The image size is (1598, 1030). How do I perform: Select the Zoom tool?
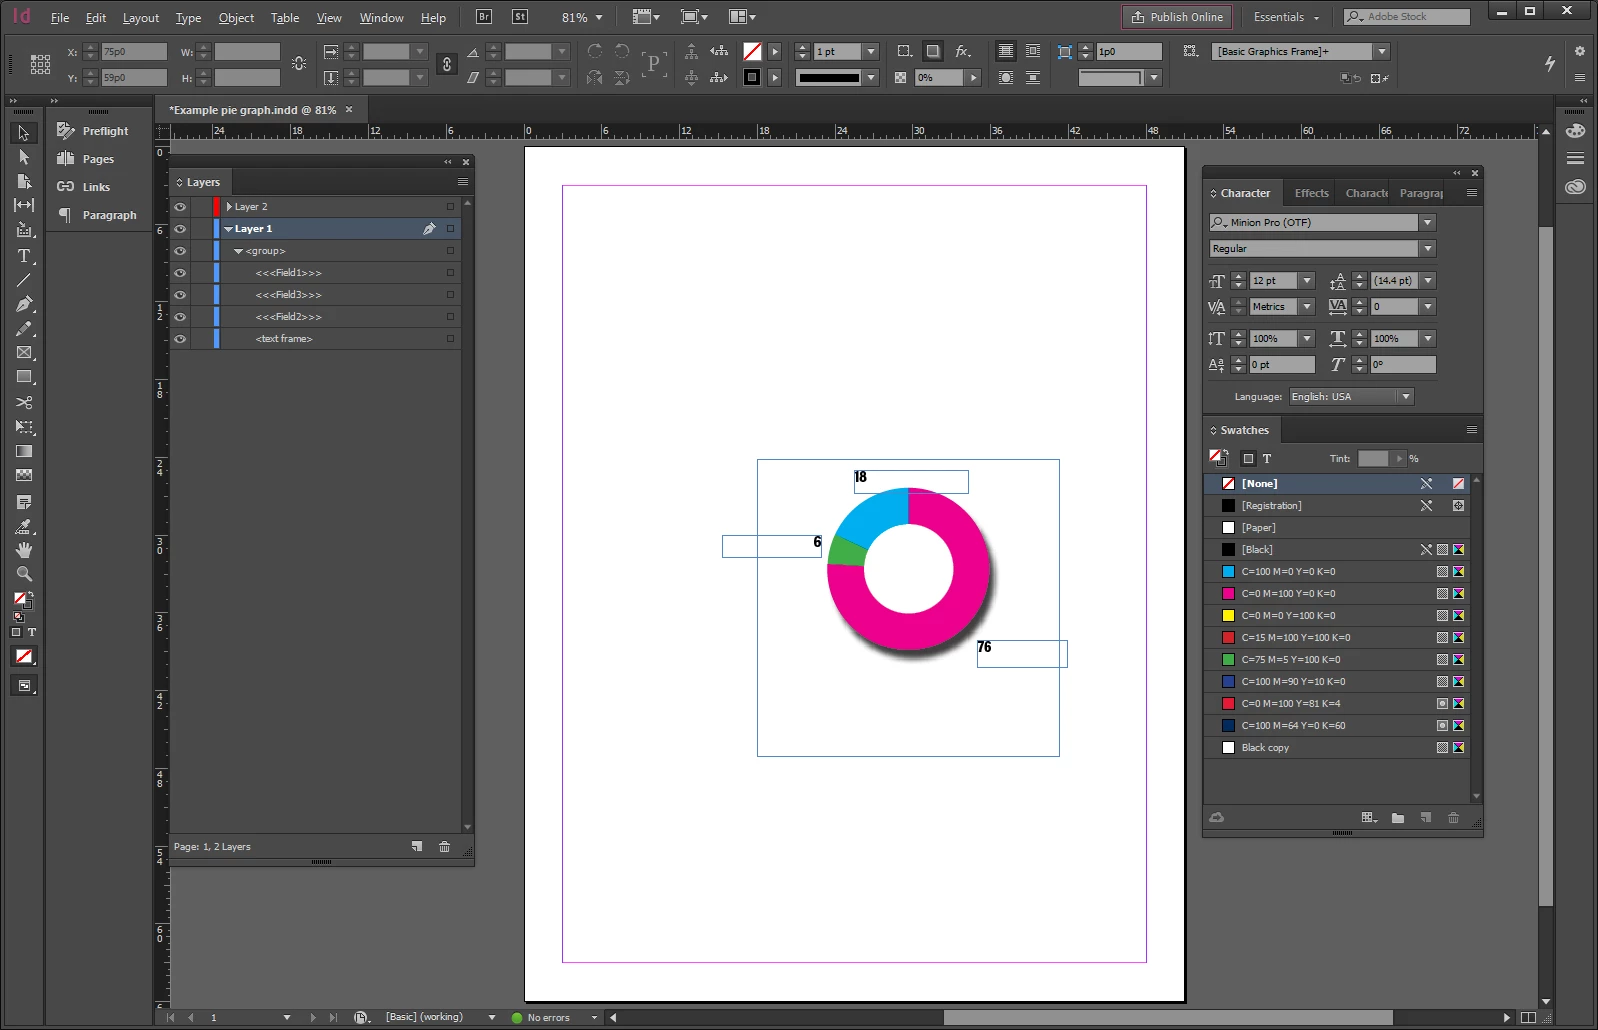coord(24,574)
